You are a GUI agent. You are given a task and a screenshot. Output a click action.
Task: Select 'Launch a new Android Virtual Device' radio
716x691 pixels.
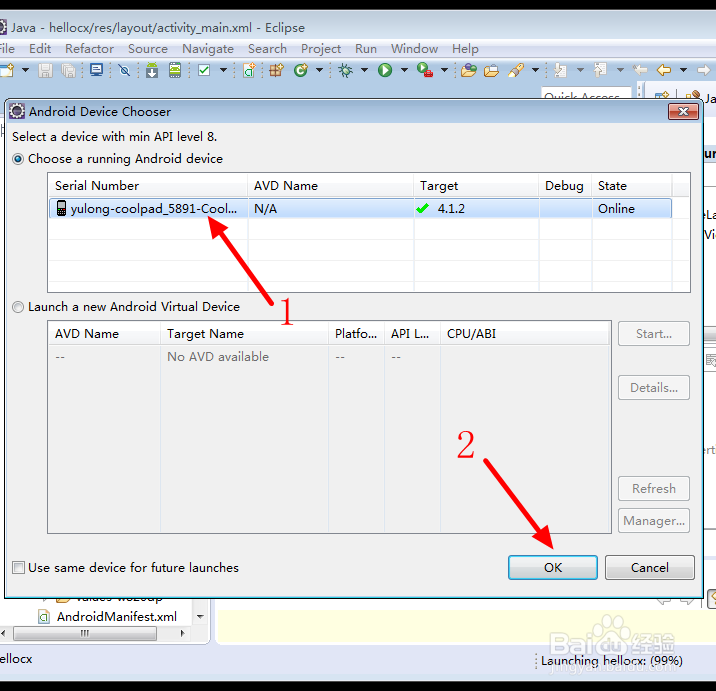point(18,307)
